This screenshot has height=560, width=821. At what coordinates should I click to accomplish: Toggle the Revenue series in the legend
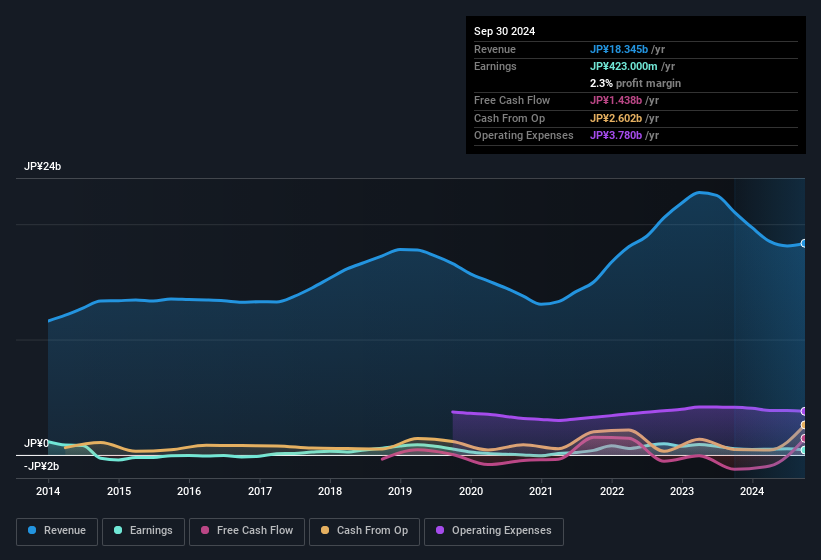tap(57, 530)
